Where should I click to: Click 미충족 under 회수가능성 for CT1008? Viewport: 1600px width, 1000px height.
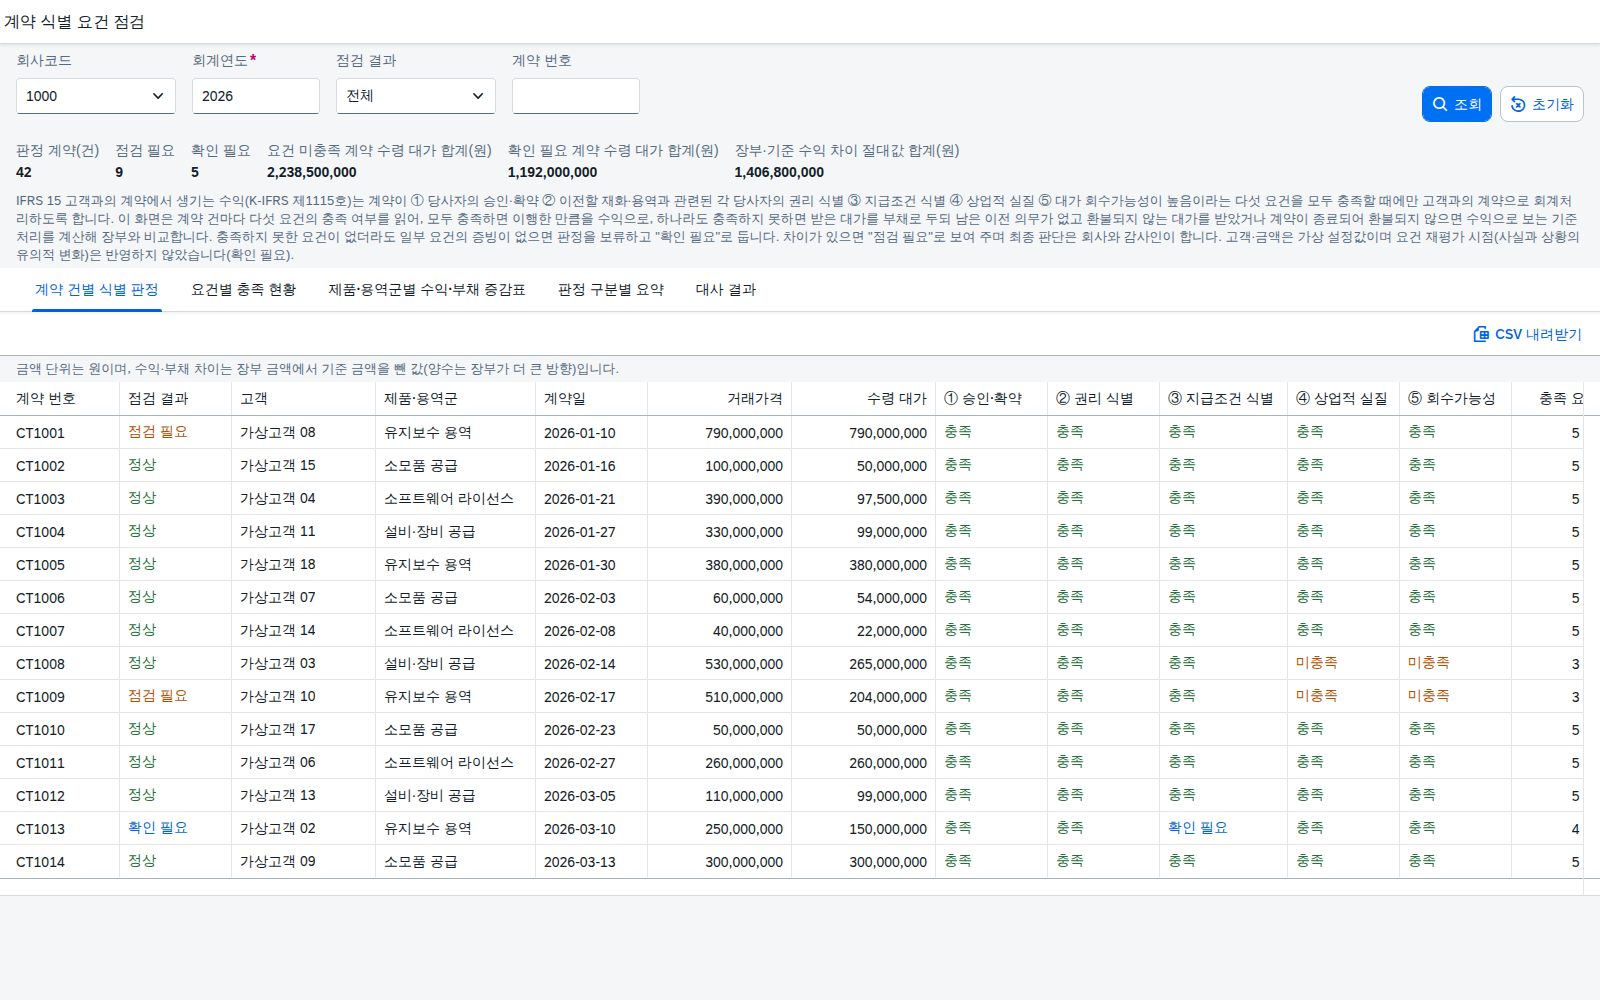point(1429,663)
